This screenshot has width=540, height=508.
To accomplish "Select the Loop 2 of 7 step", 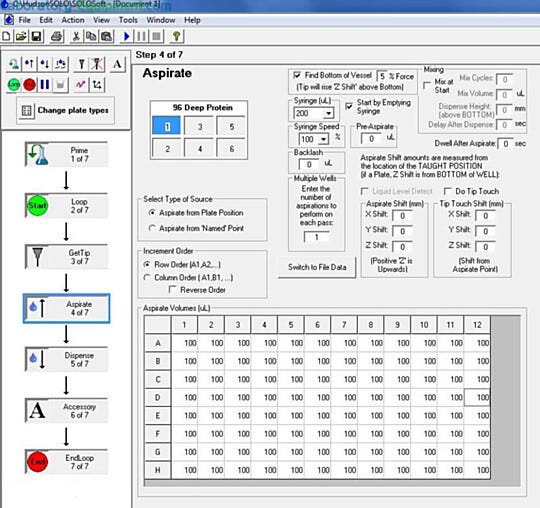I will [x=66, y=205].
